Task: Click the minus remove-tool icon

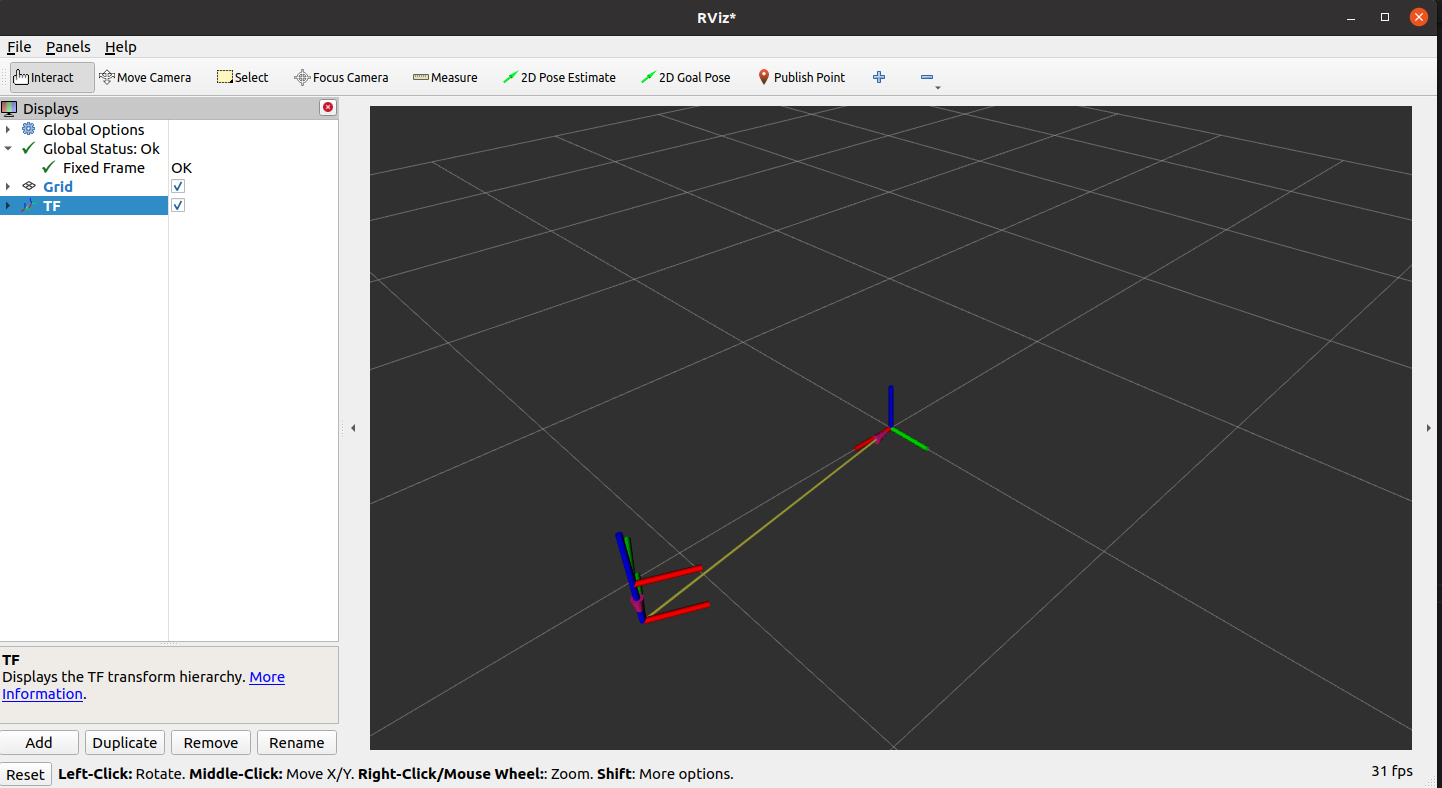Action: click(927, 77)
